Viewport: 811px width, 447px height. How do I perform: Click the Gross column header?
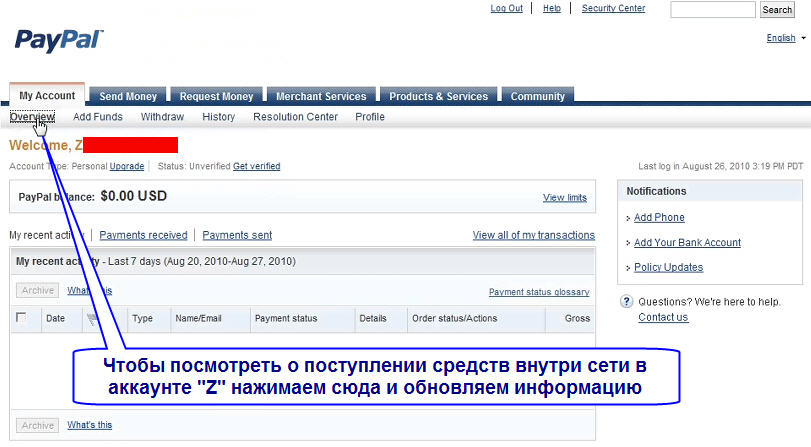[x=577, y=319]
